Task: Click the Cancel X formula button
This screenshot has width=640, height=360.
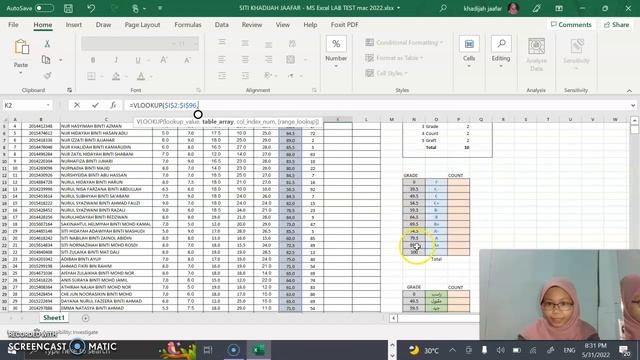Action: 77,105
